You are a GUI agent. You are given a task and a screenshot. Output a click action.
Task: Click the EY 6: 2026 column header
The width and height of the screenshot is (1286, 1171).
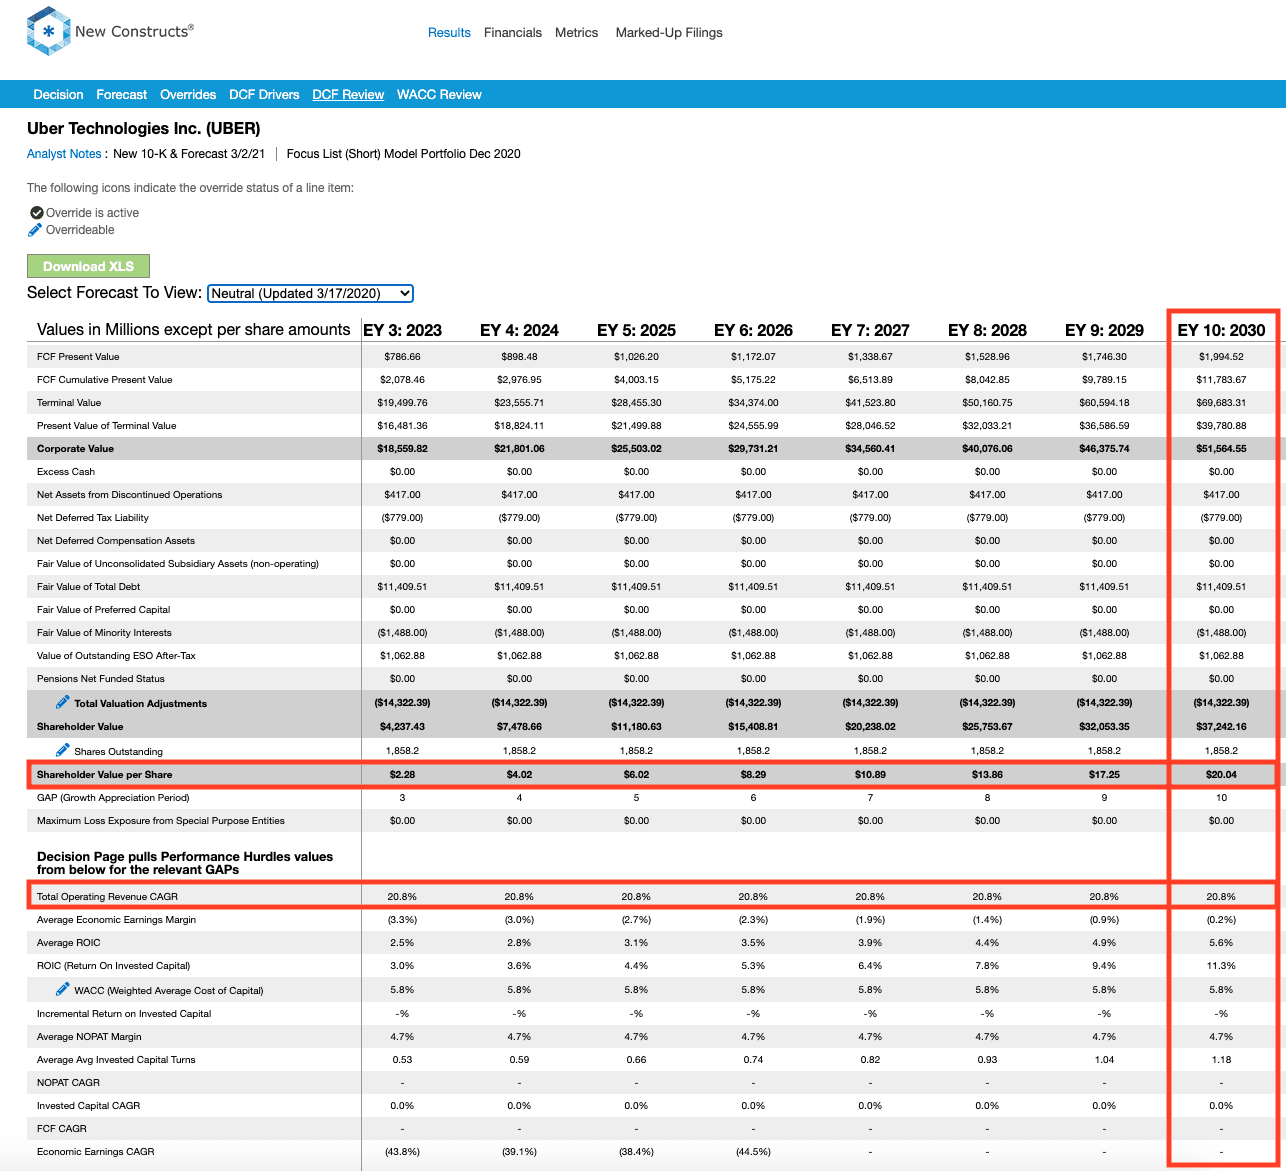(x=753, y=330)
